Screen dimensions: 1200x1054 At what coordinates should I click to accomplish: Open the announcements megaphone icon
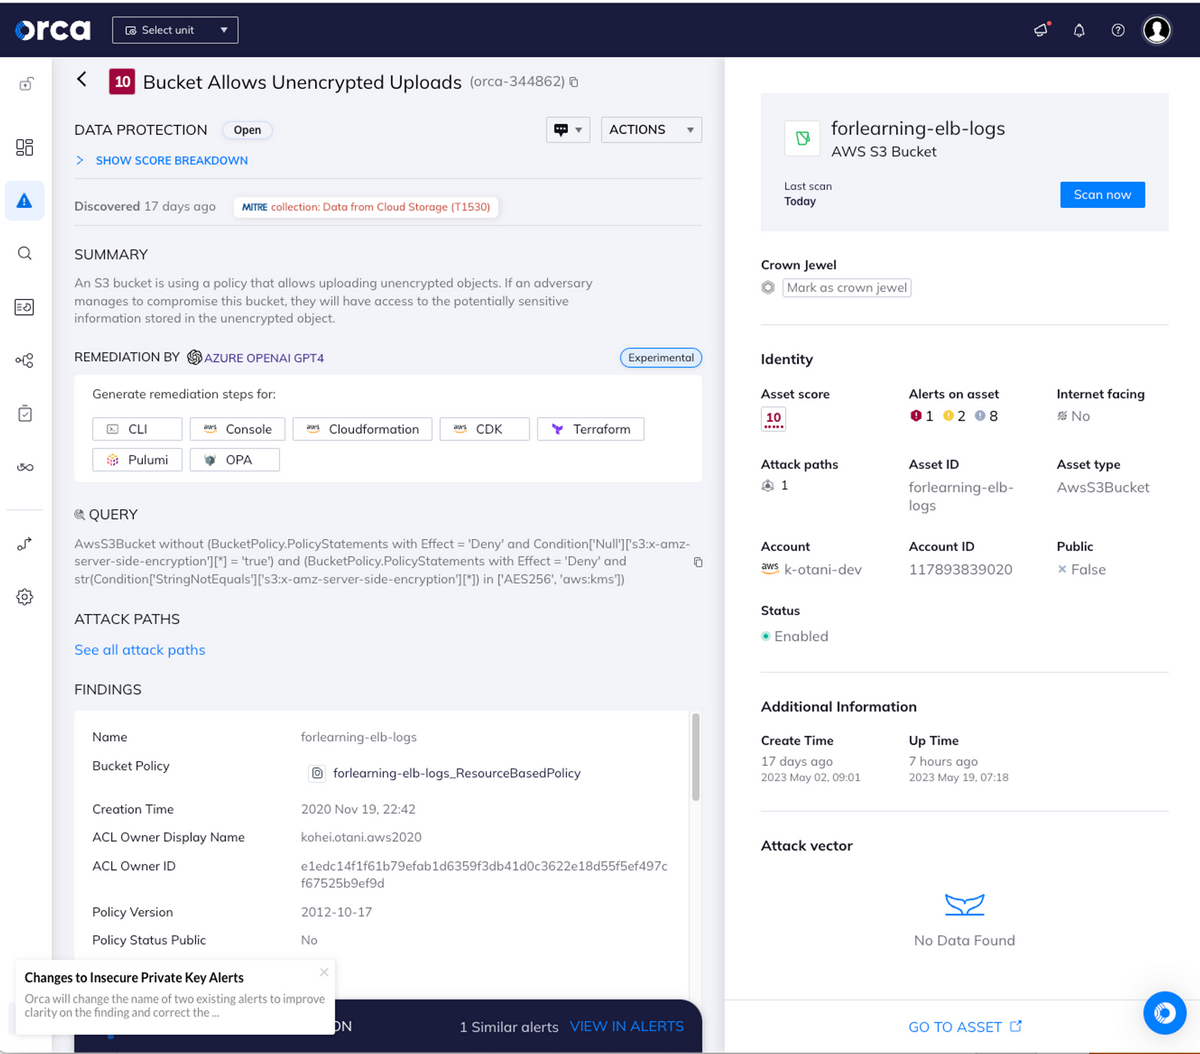pos(1040,30)
